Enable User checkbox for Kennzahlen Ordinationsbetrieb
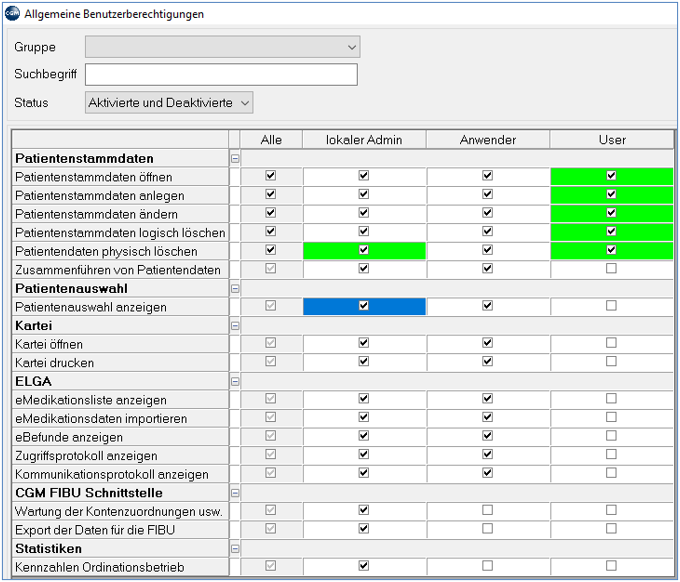The height and width of the screenshot is (582, 680). tap(611, 566)
